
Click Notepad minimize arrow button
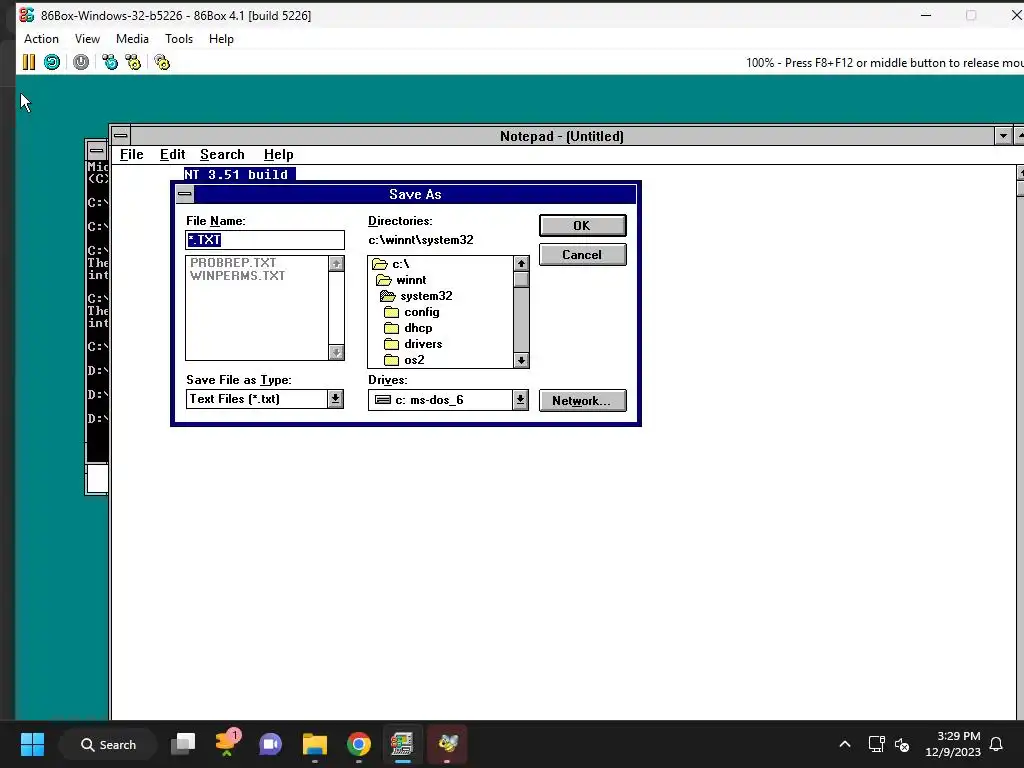(x=1003, y=136)
